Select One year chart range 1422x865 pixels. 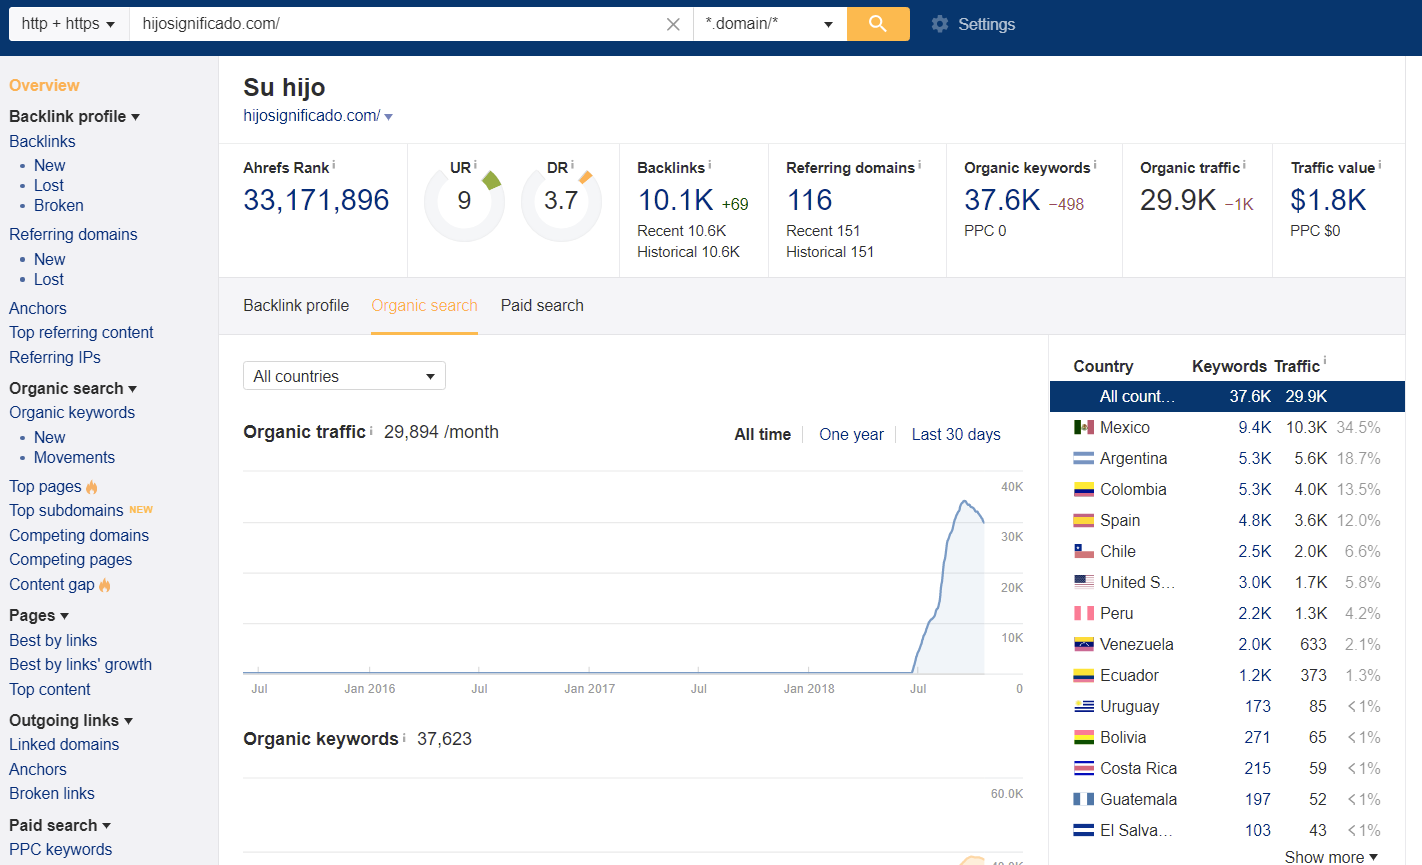(851, 434)
